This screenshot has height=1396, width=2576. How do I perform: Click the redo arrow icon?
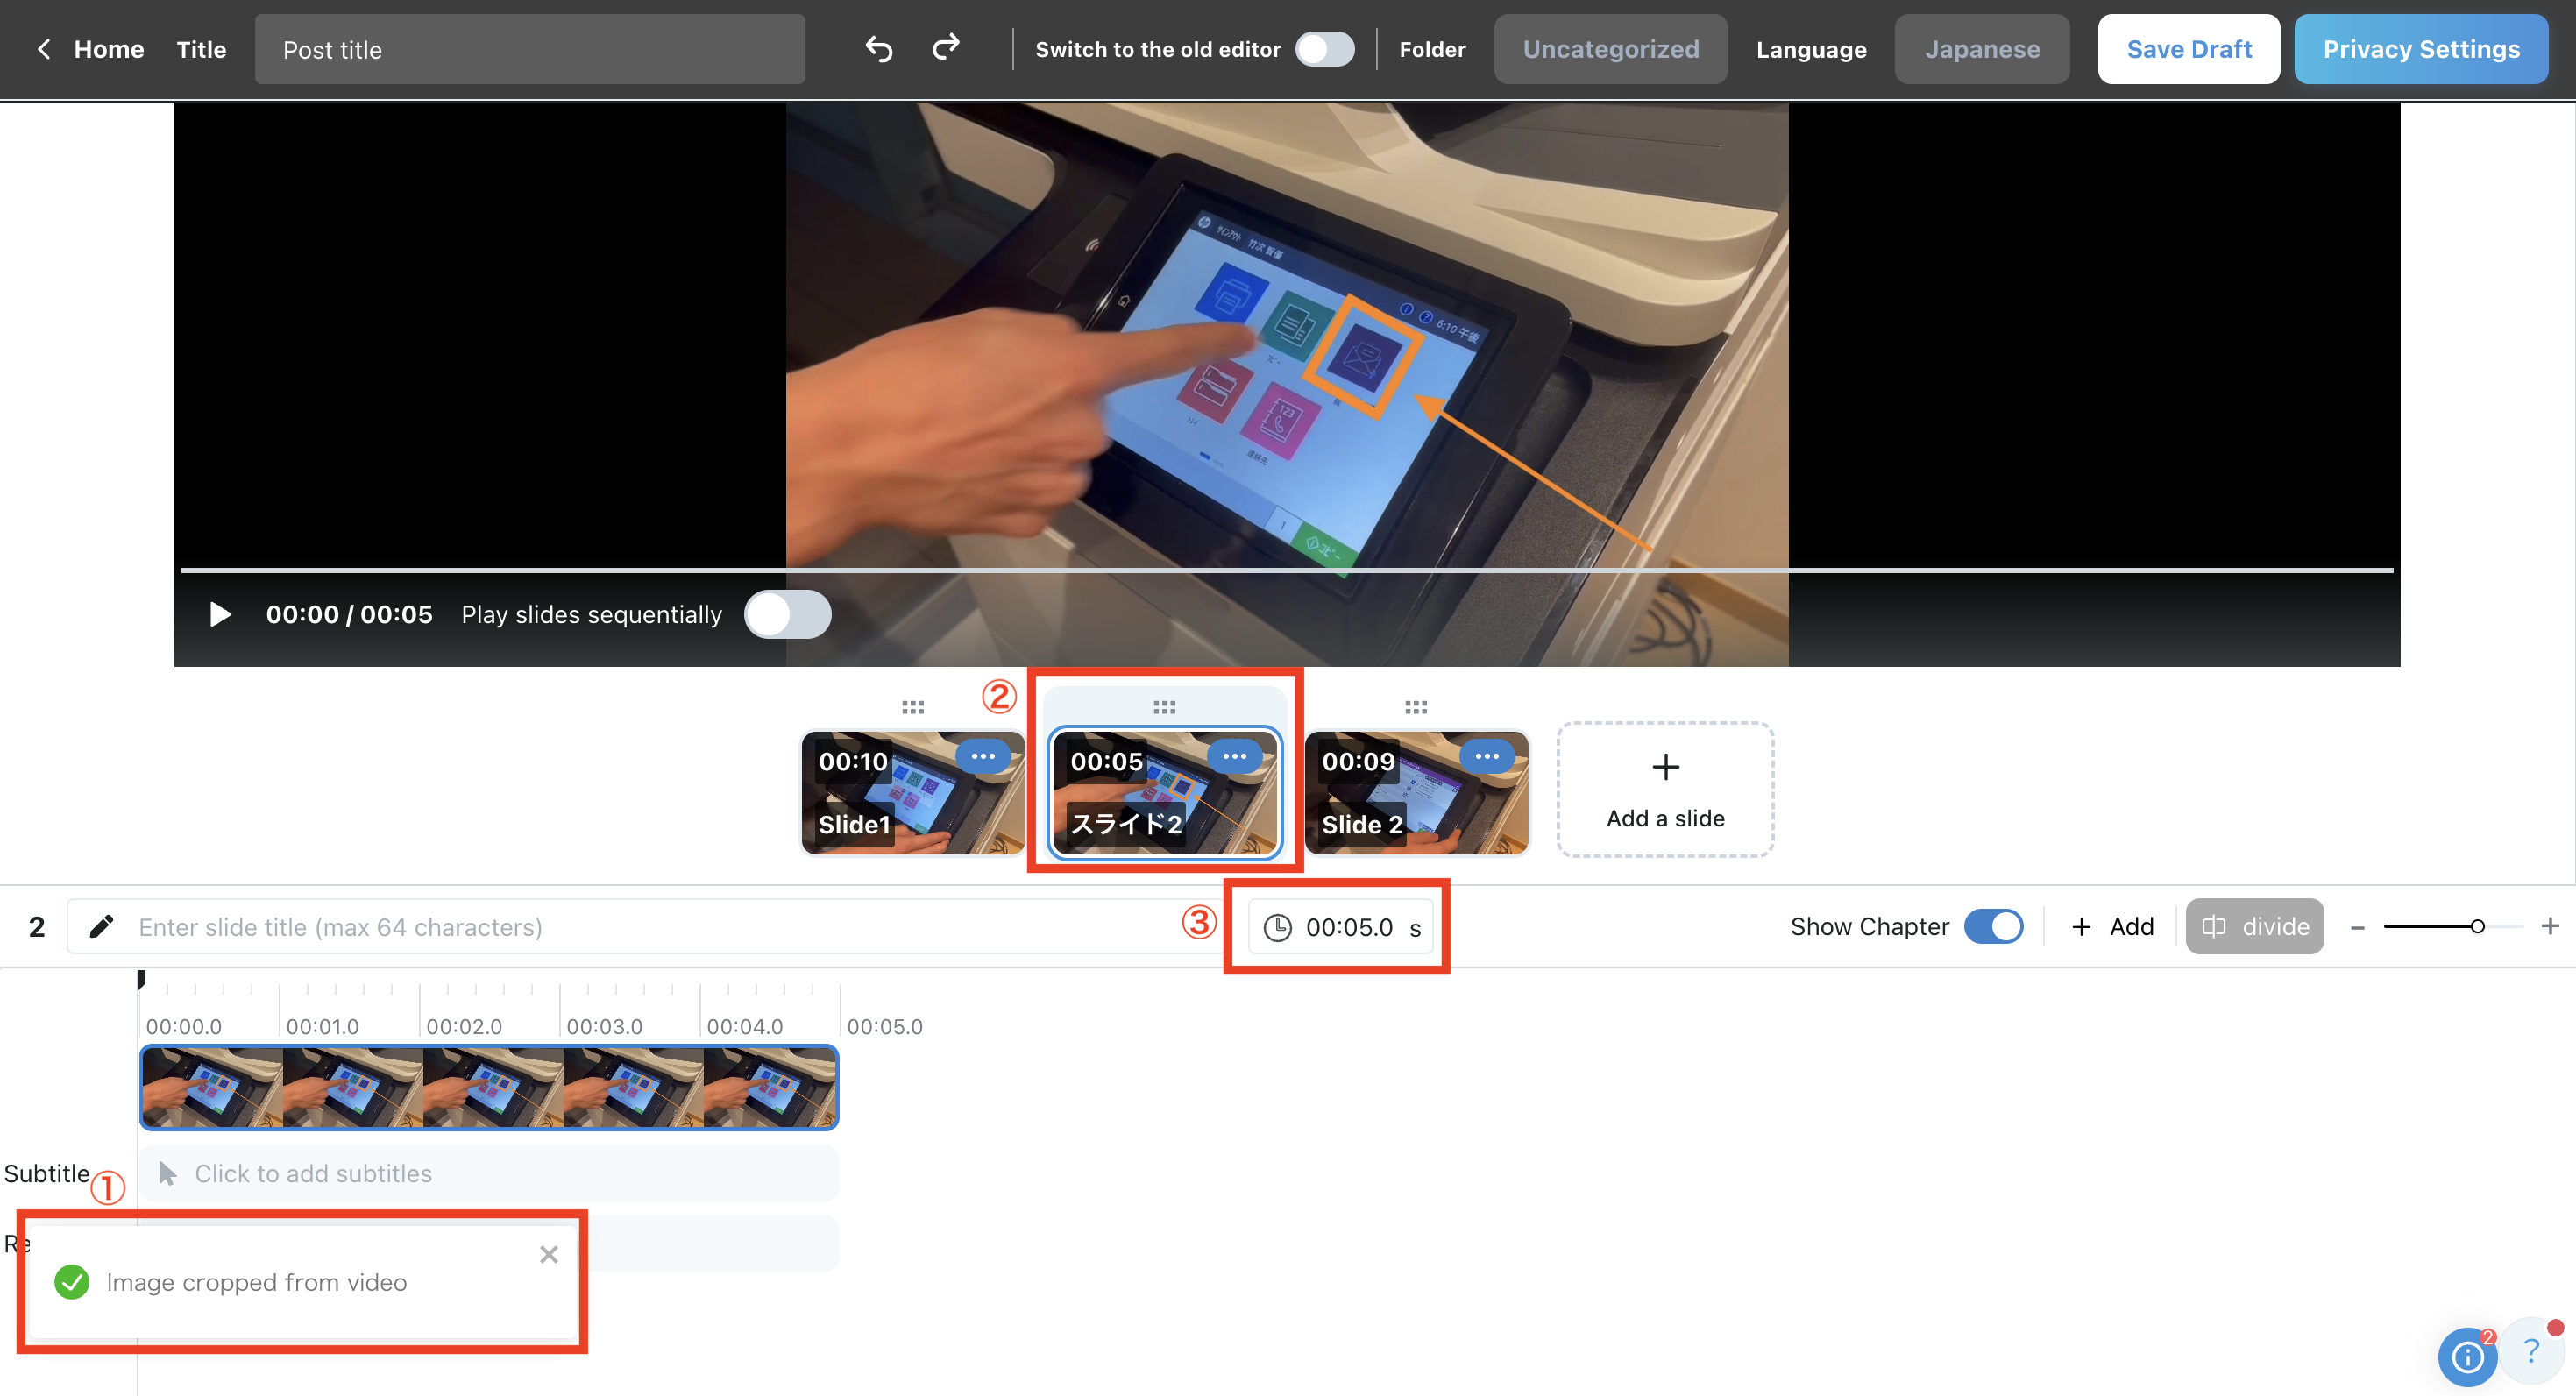point(945,47)
